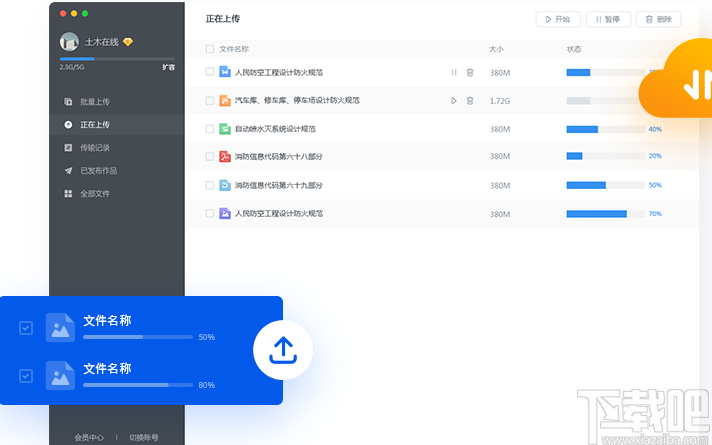712x445 pixels.
Task: Click trash icon for 汽车库、修车库 file
Action: [x=470, y=101]
